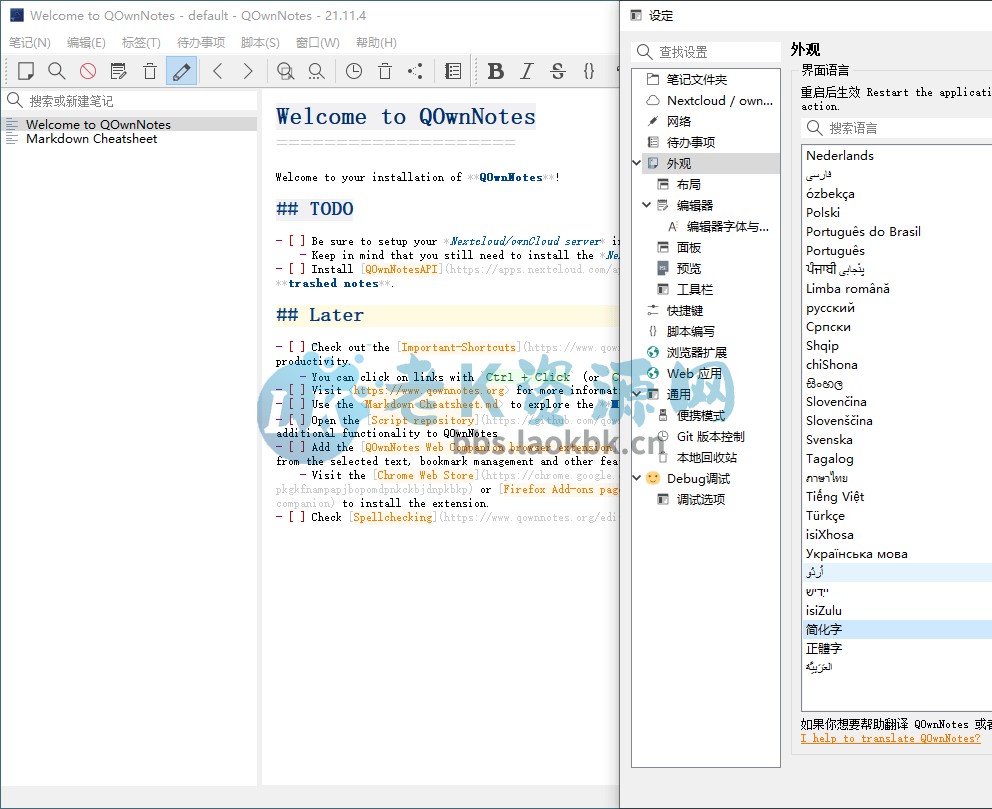This screenshot has width=992, height=809.
Task: Click the red remove-note toolbar icon
Action: coord(88,71)
